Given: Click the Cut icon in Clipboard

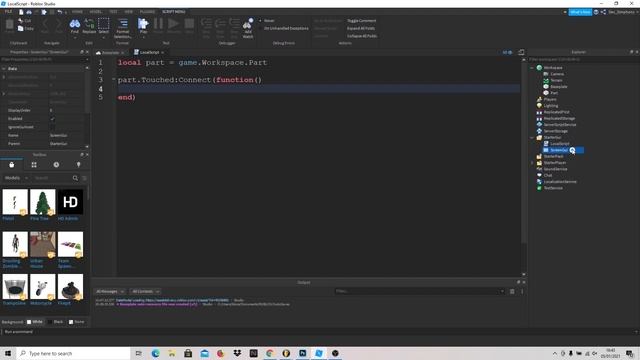Looking at the screenshot, I should click(x=21, y=20).
